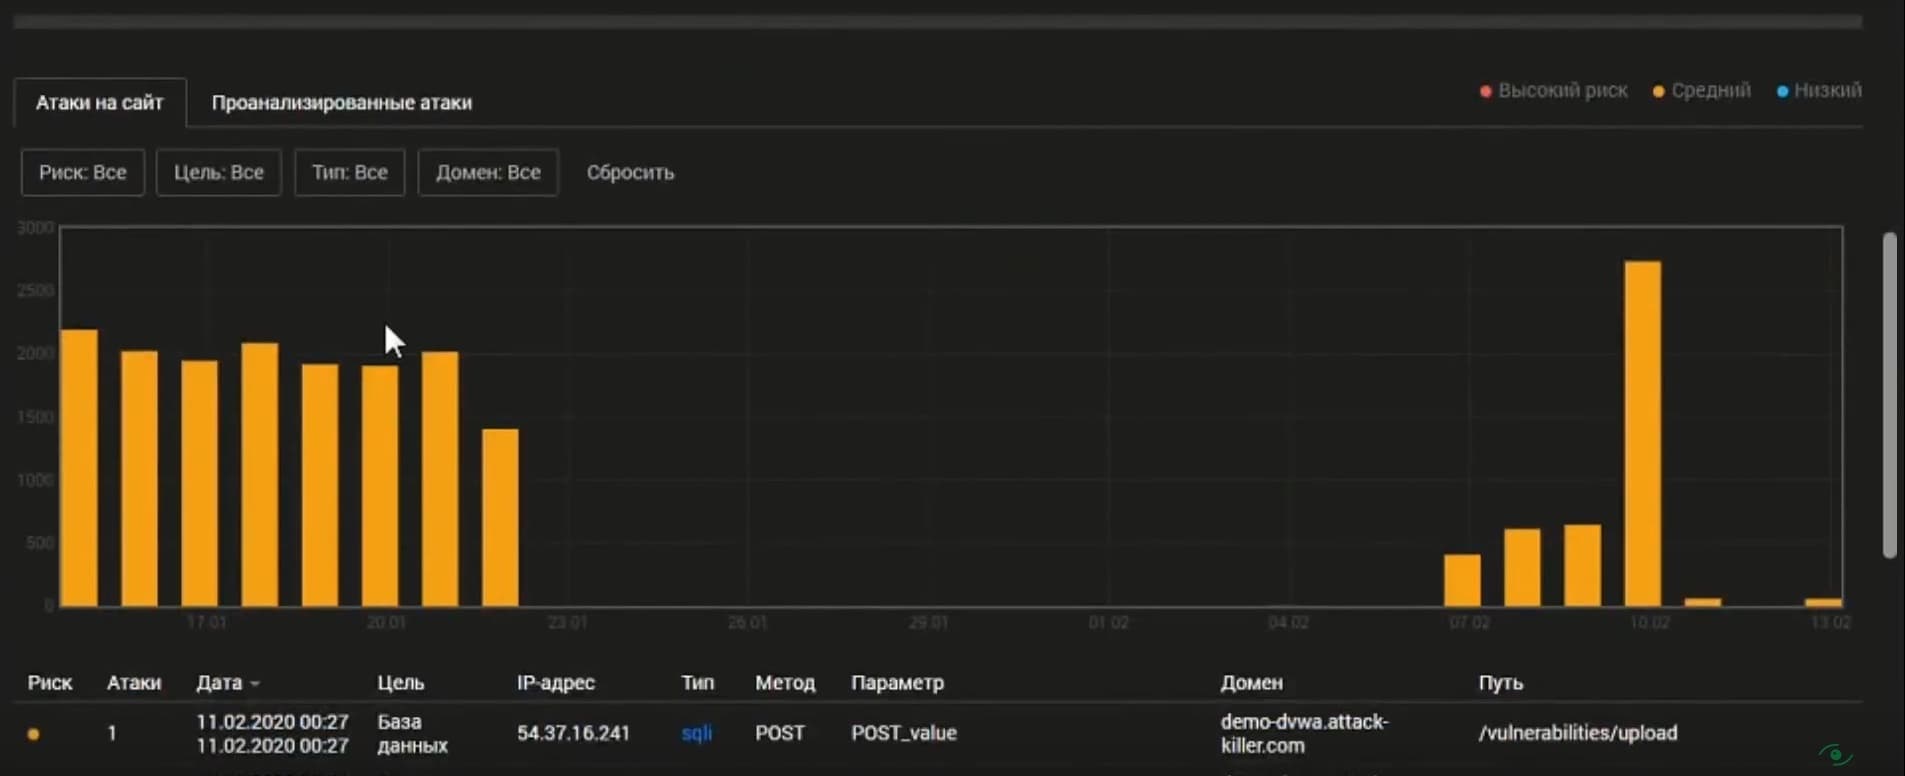Click the tallest bar at 10.02
Viewport: 1905px width, 776px height.
(1643, 434)
